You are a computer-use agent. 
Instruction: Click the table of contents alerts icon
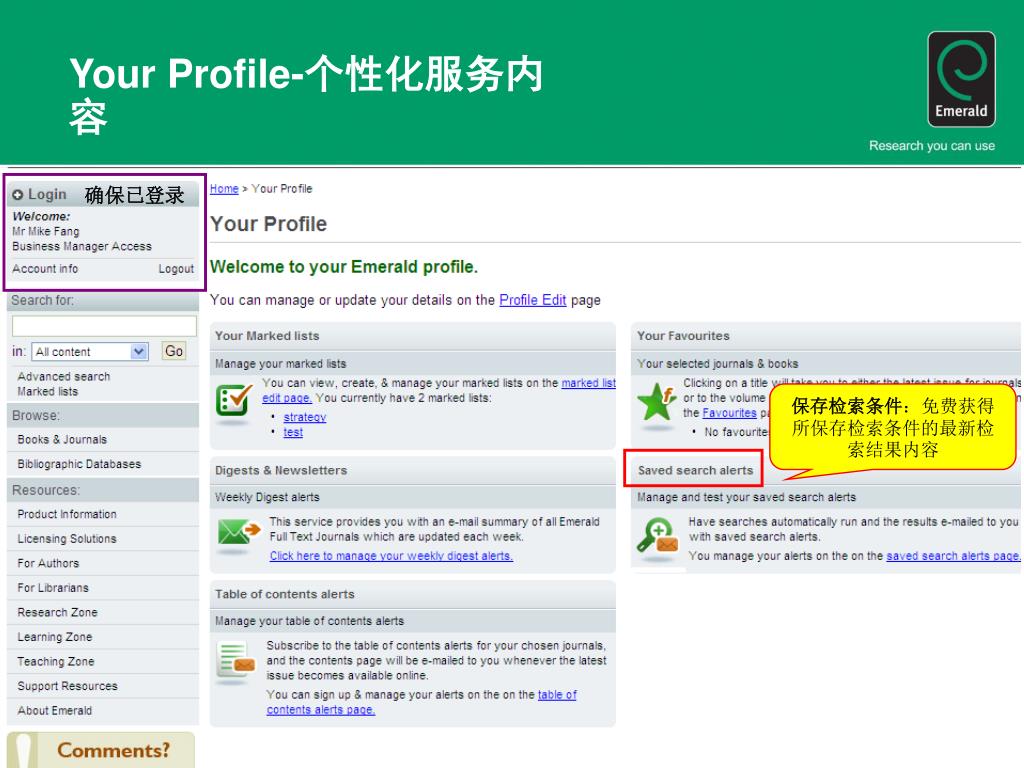tap(235, 660)
